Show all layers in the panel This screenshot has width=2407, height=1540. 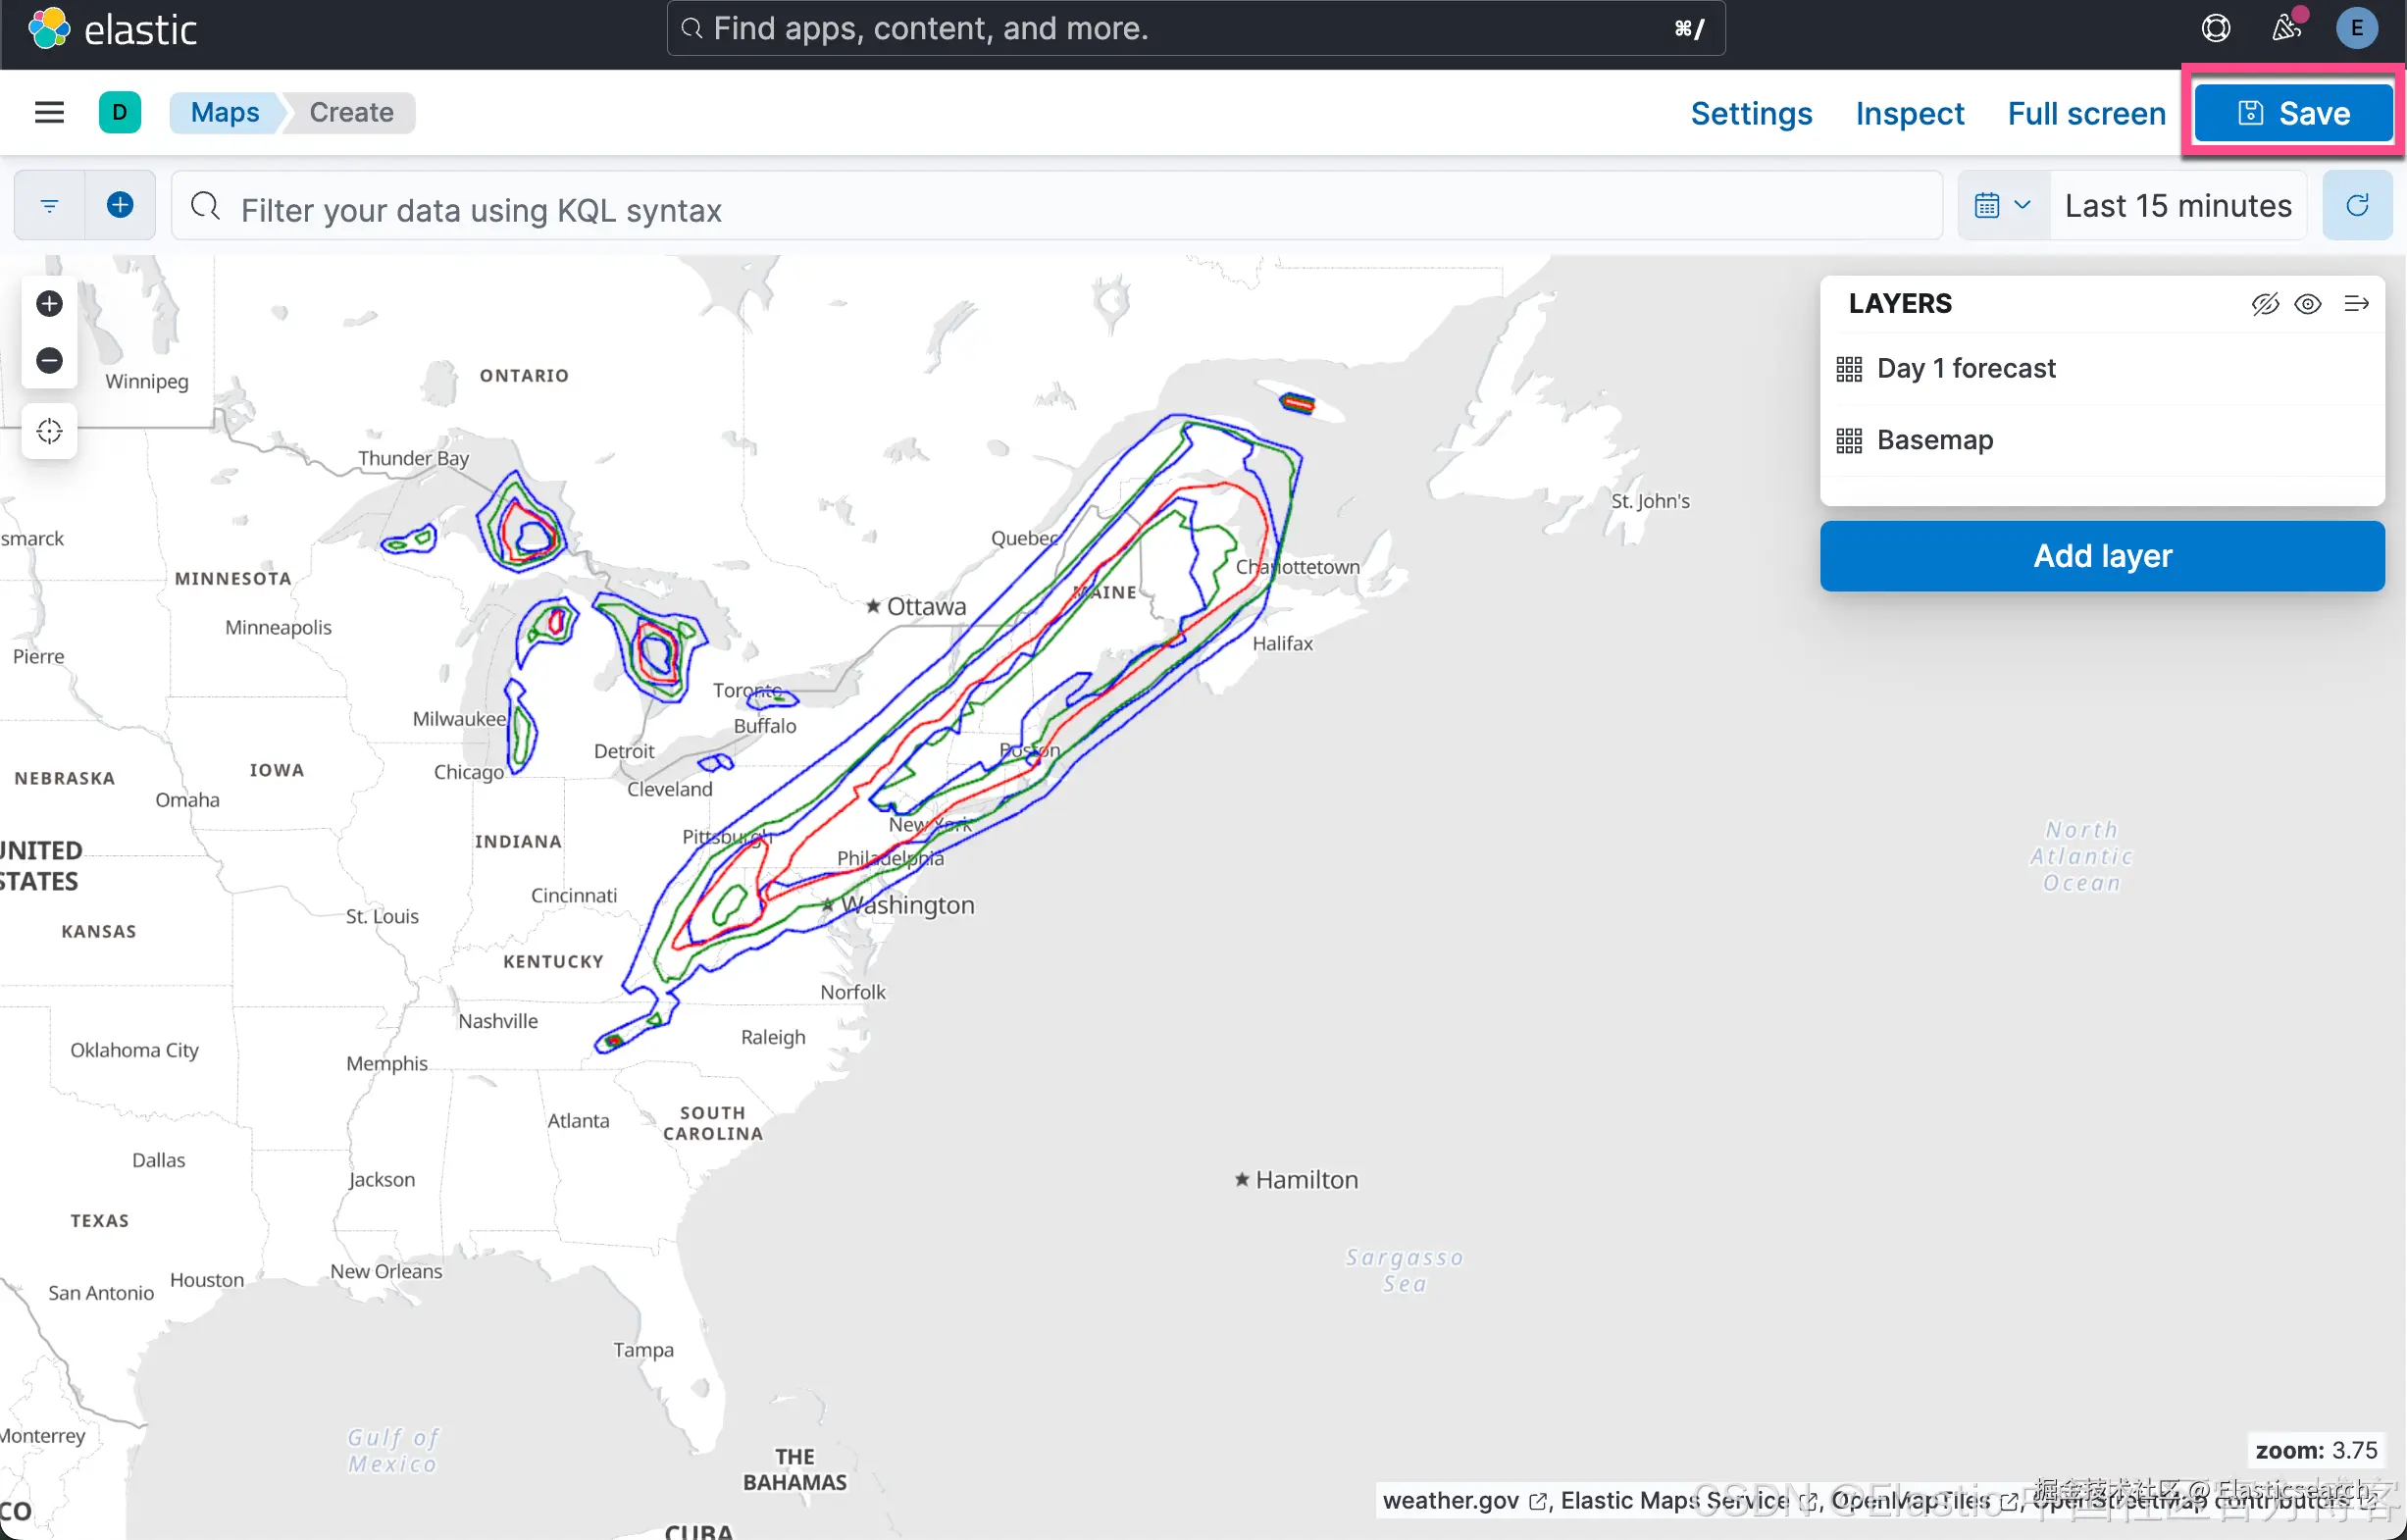pos(2307,303)
